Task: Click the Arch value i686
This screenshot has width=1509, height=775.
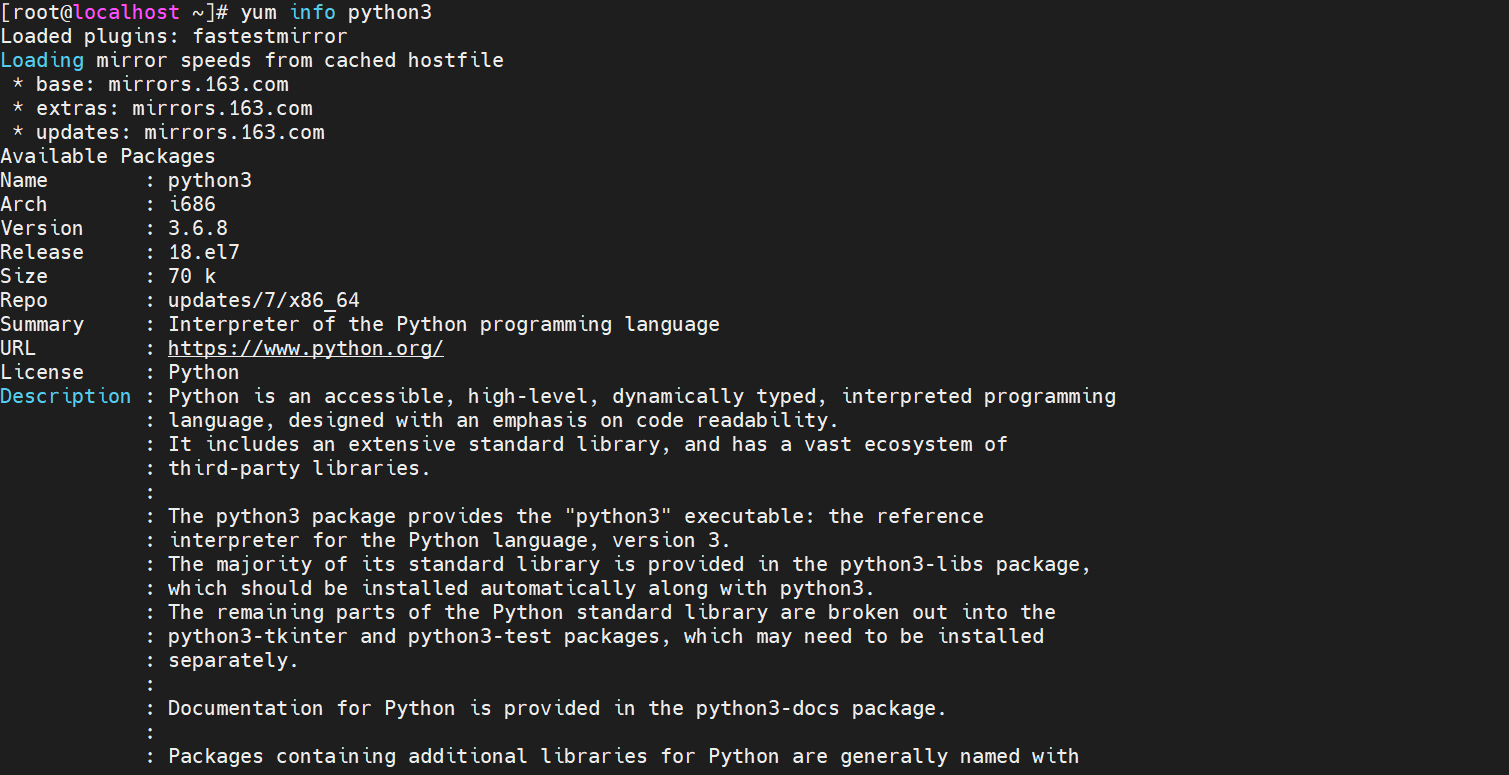Action: 192,204
